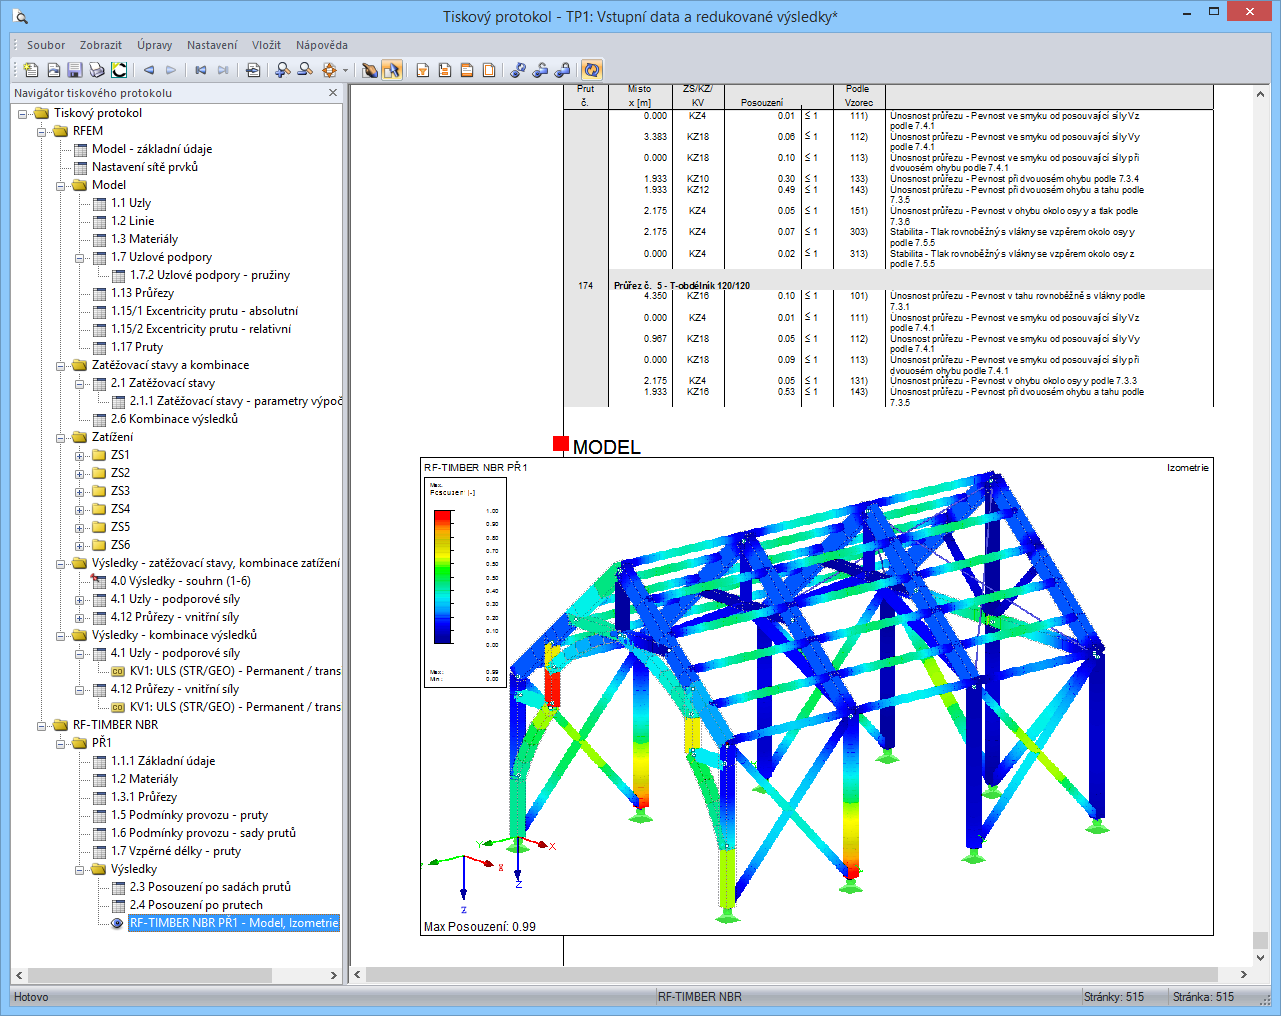The image size is (1281, 1016).
Task: Expand 4.1 Uzly - podporové síly under zatěžovací stavy
Action: coord(80,599)
